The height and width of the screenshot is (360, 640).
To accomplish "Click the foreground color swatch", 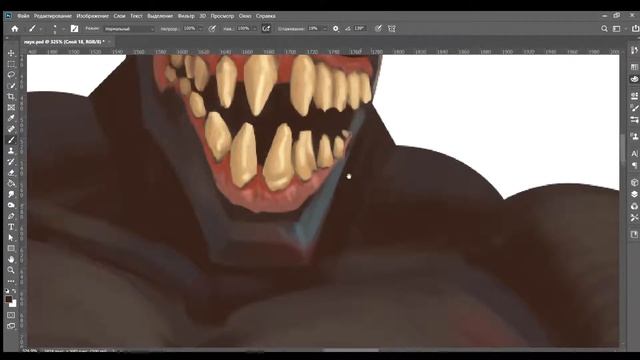I will 8,299.
